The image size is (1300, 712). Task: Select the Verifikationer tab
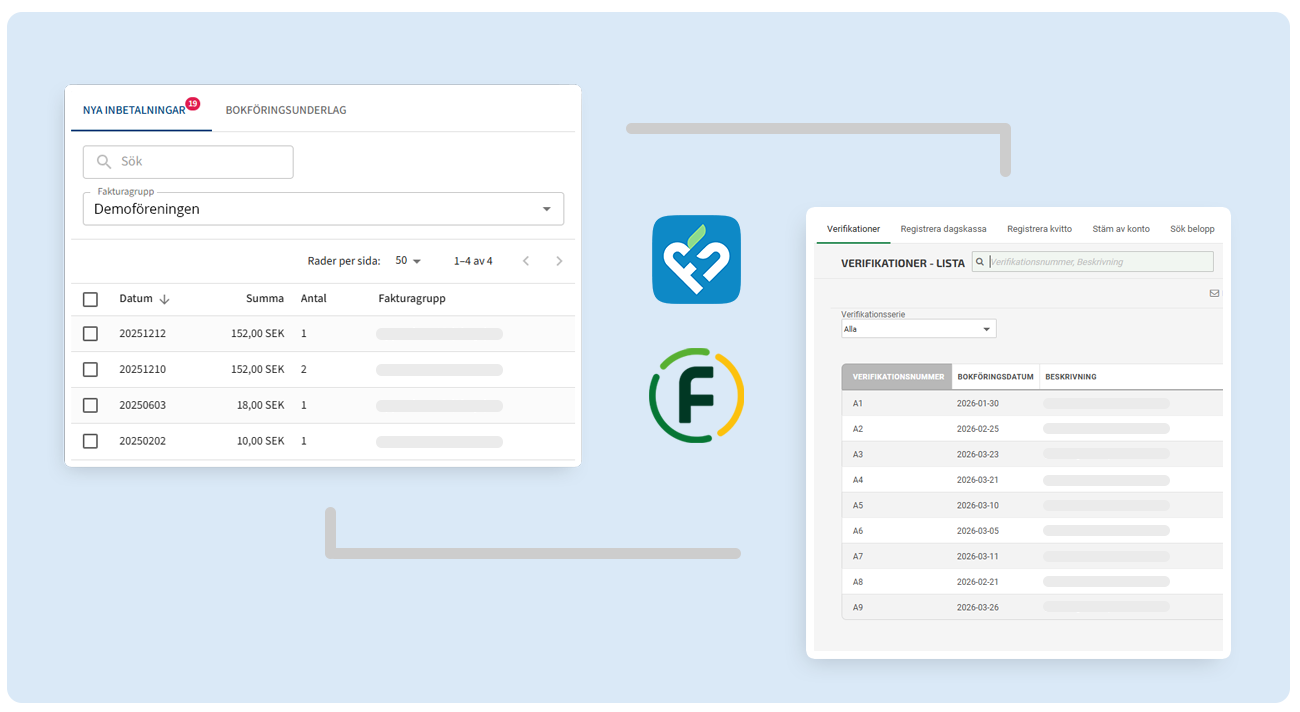coord(853,229)
